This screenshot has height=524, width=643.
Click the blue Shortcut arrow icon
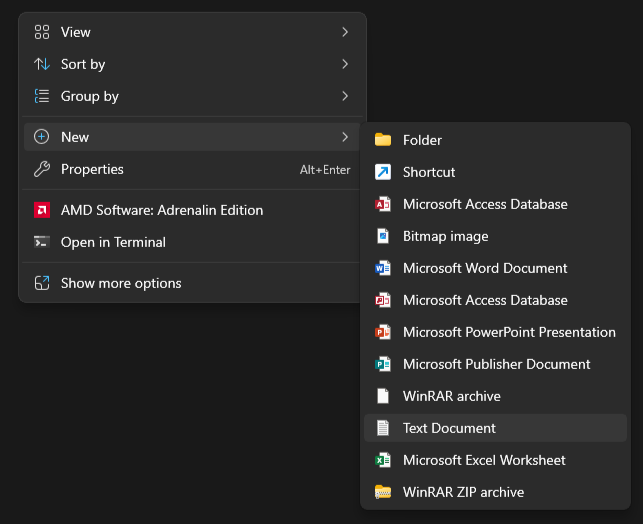click(x=383, y=172)
